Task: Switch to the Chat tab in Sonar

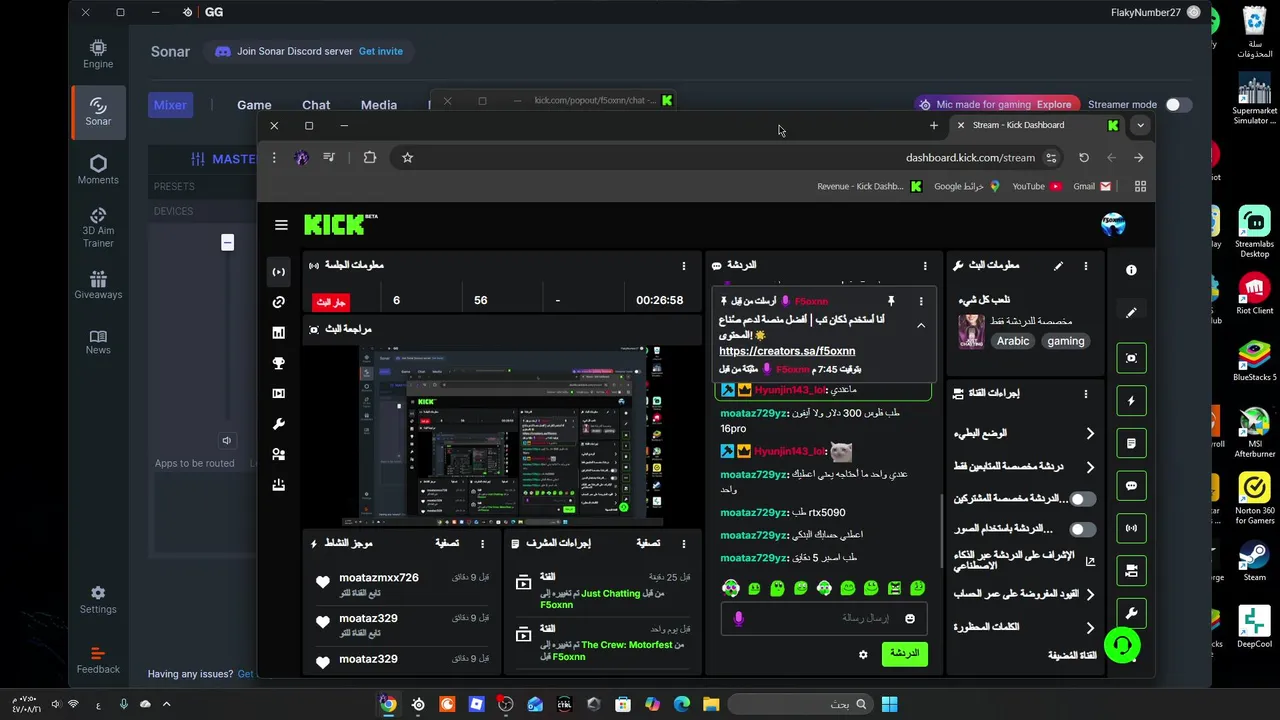Action: click(x=316, y=105)
